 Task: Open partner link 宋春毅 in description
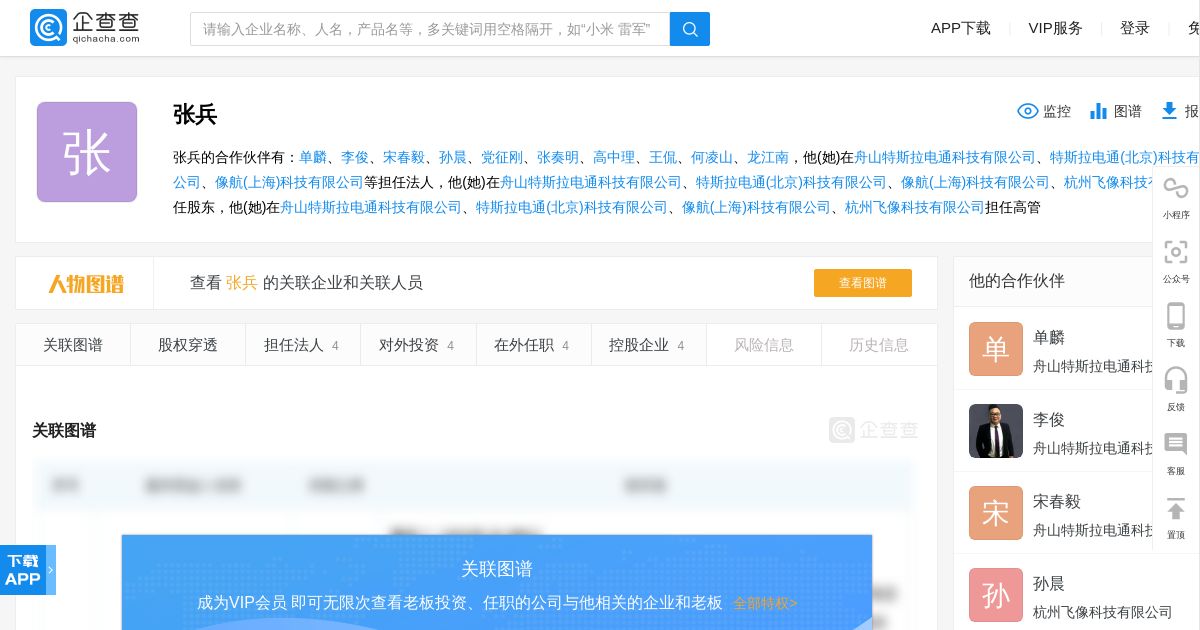404,157
